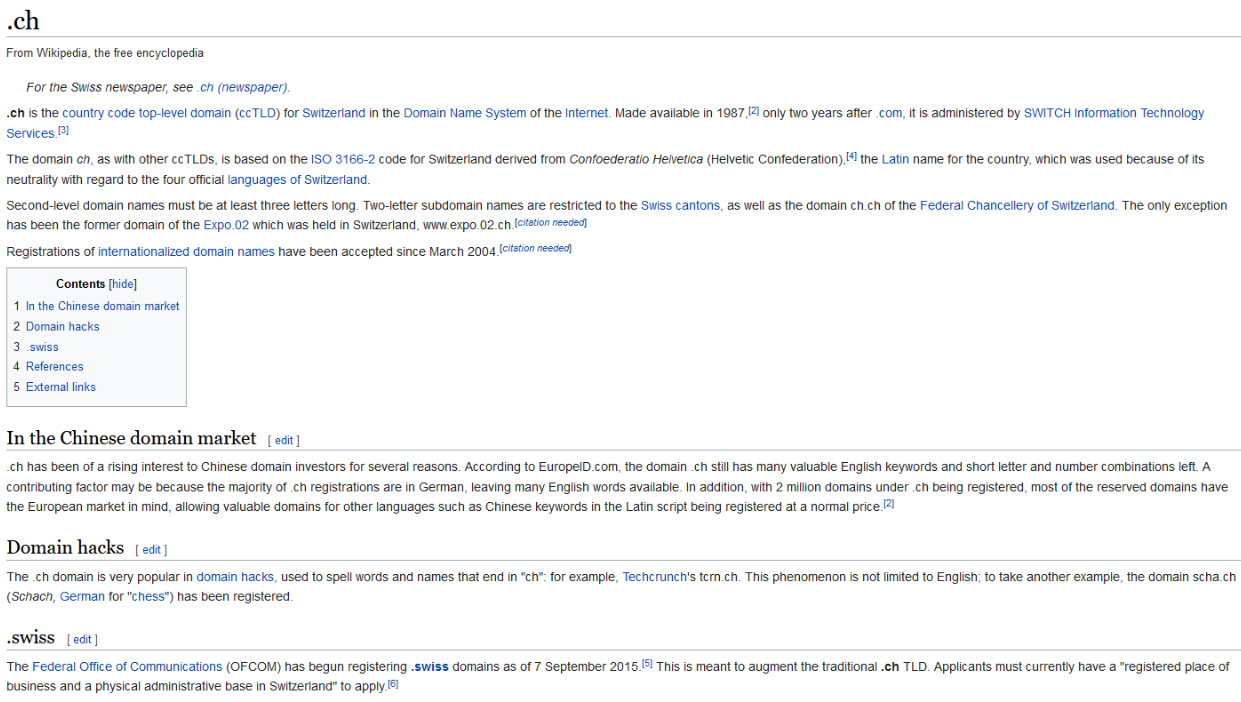The image size is (1241, 702).
Task: Open footnote [5] after 7 September 2015
Action: [647, 663]
